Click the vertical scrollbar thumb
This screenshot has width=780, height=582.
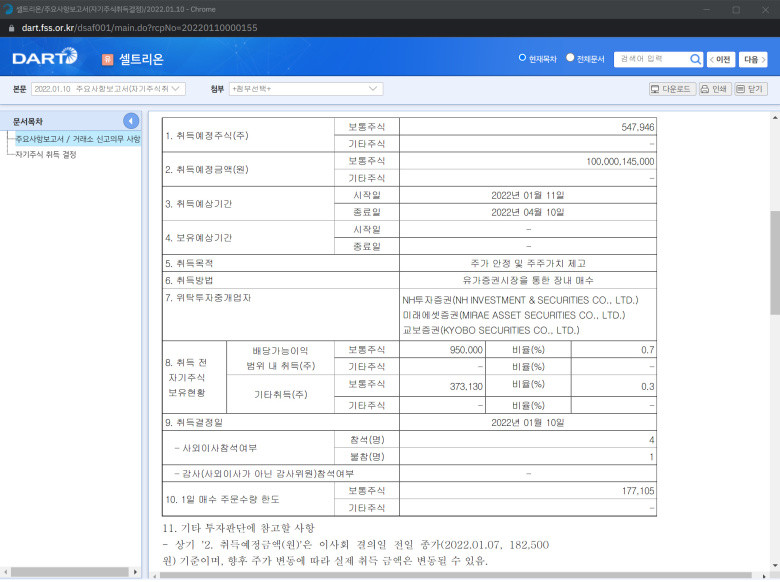click(775, 263)
